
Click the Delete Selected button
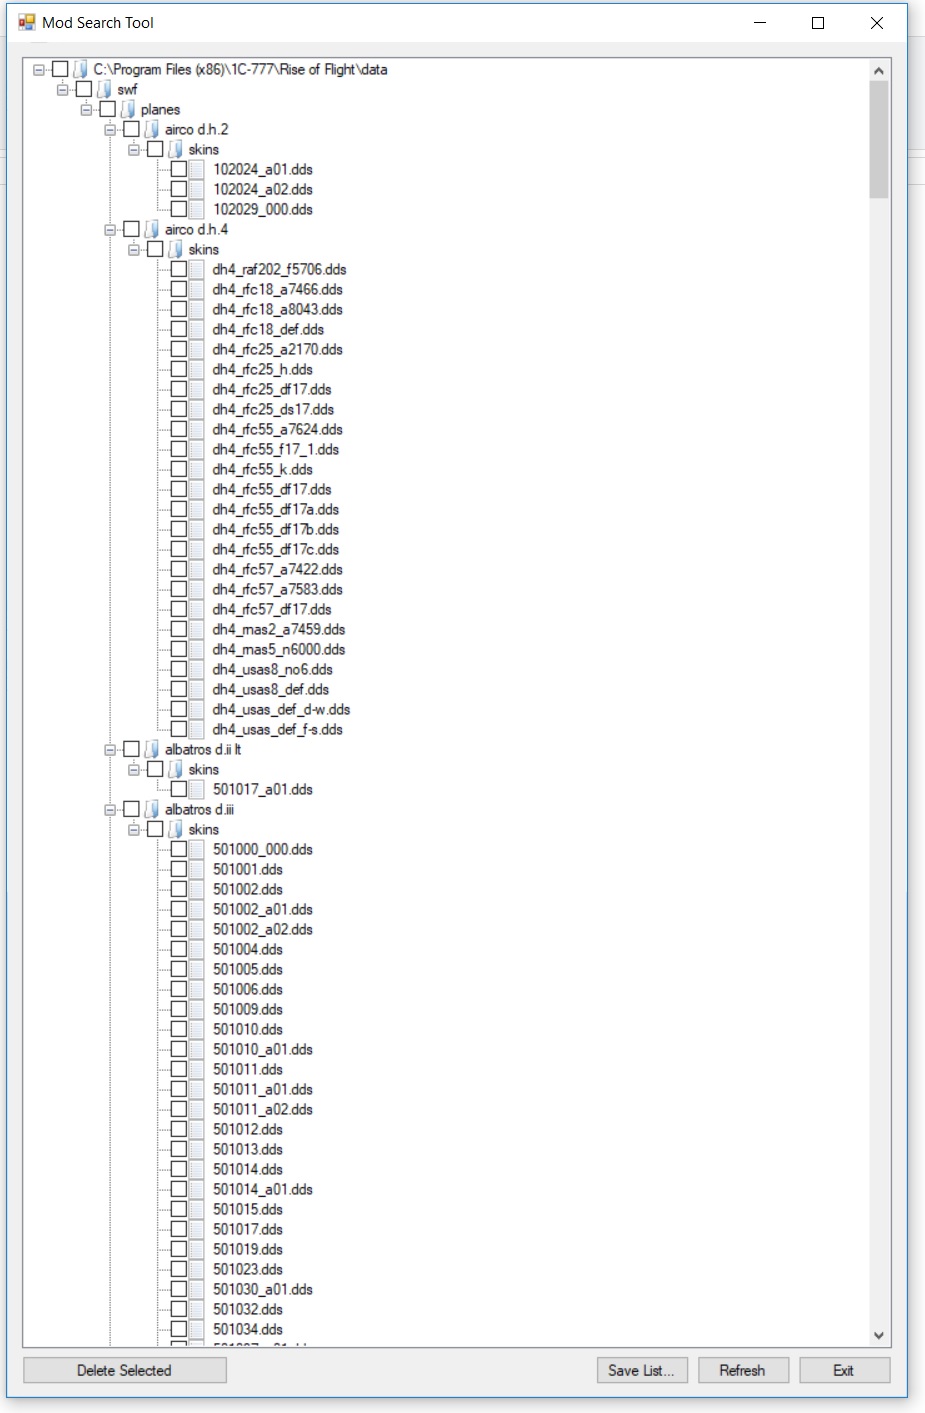[125, 1370]
